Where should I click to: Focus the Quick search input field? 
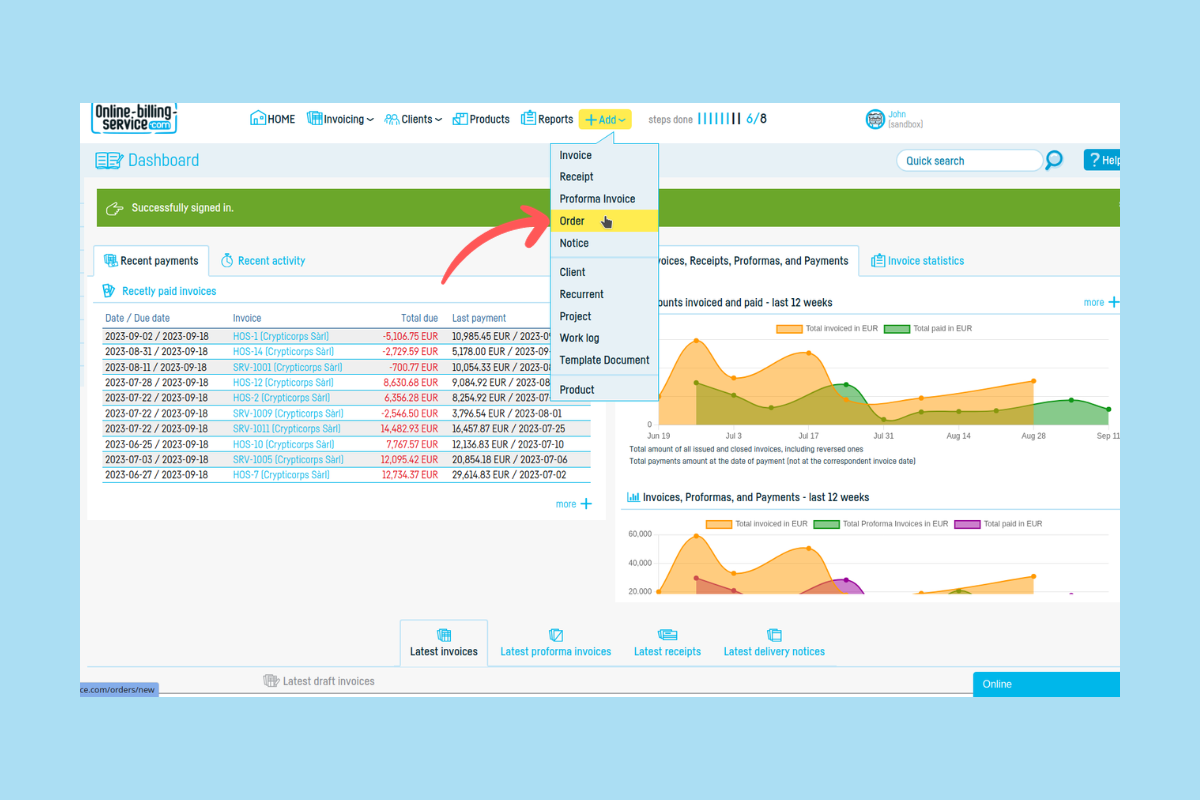coord(969,160)
